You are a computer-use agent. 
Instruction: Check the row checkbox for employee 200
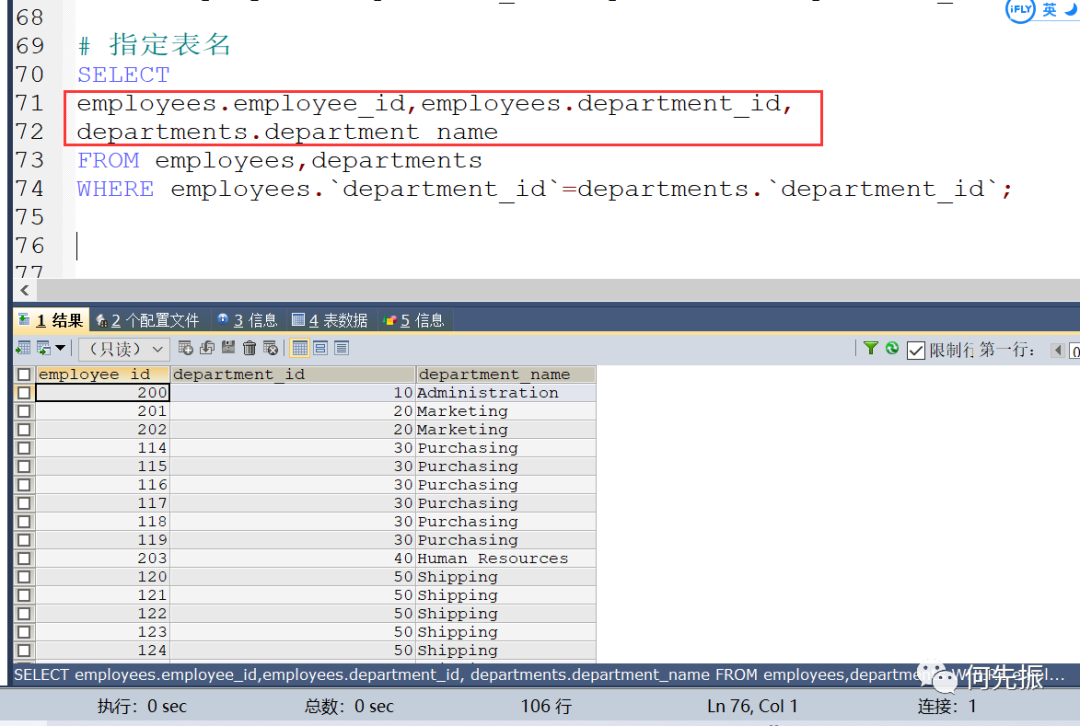point(24,393)
